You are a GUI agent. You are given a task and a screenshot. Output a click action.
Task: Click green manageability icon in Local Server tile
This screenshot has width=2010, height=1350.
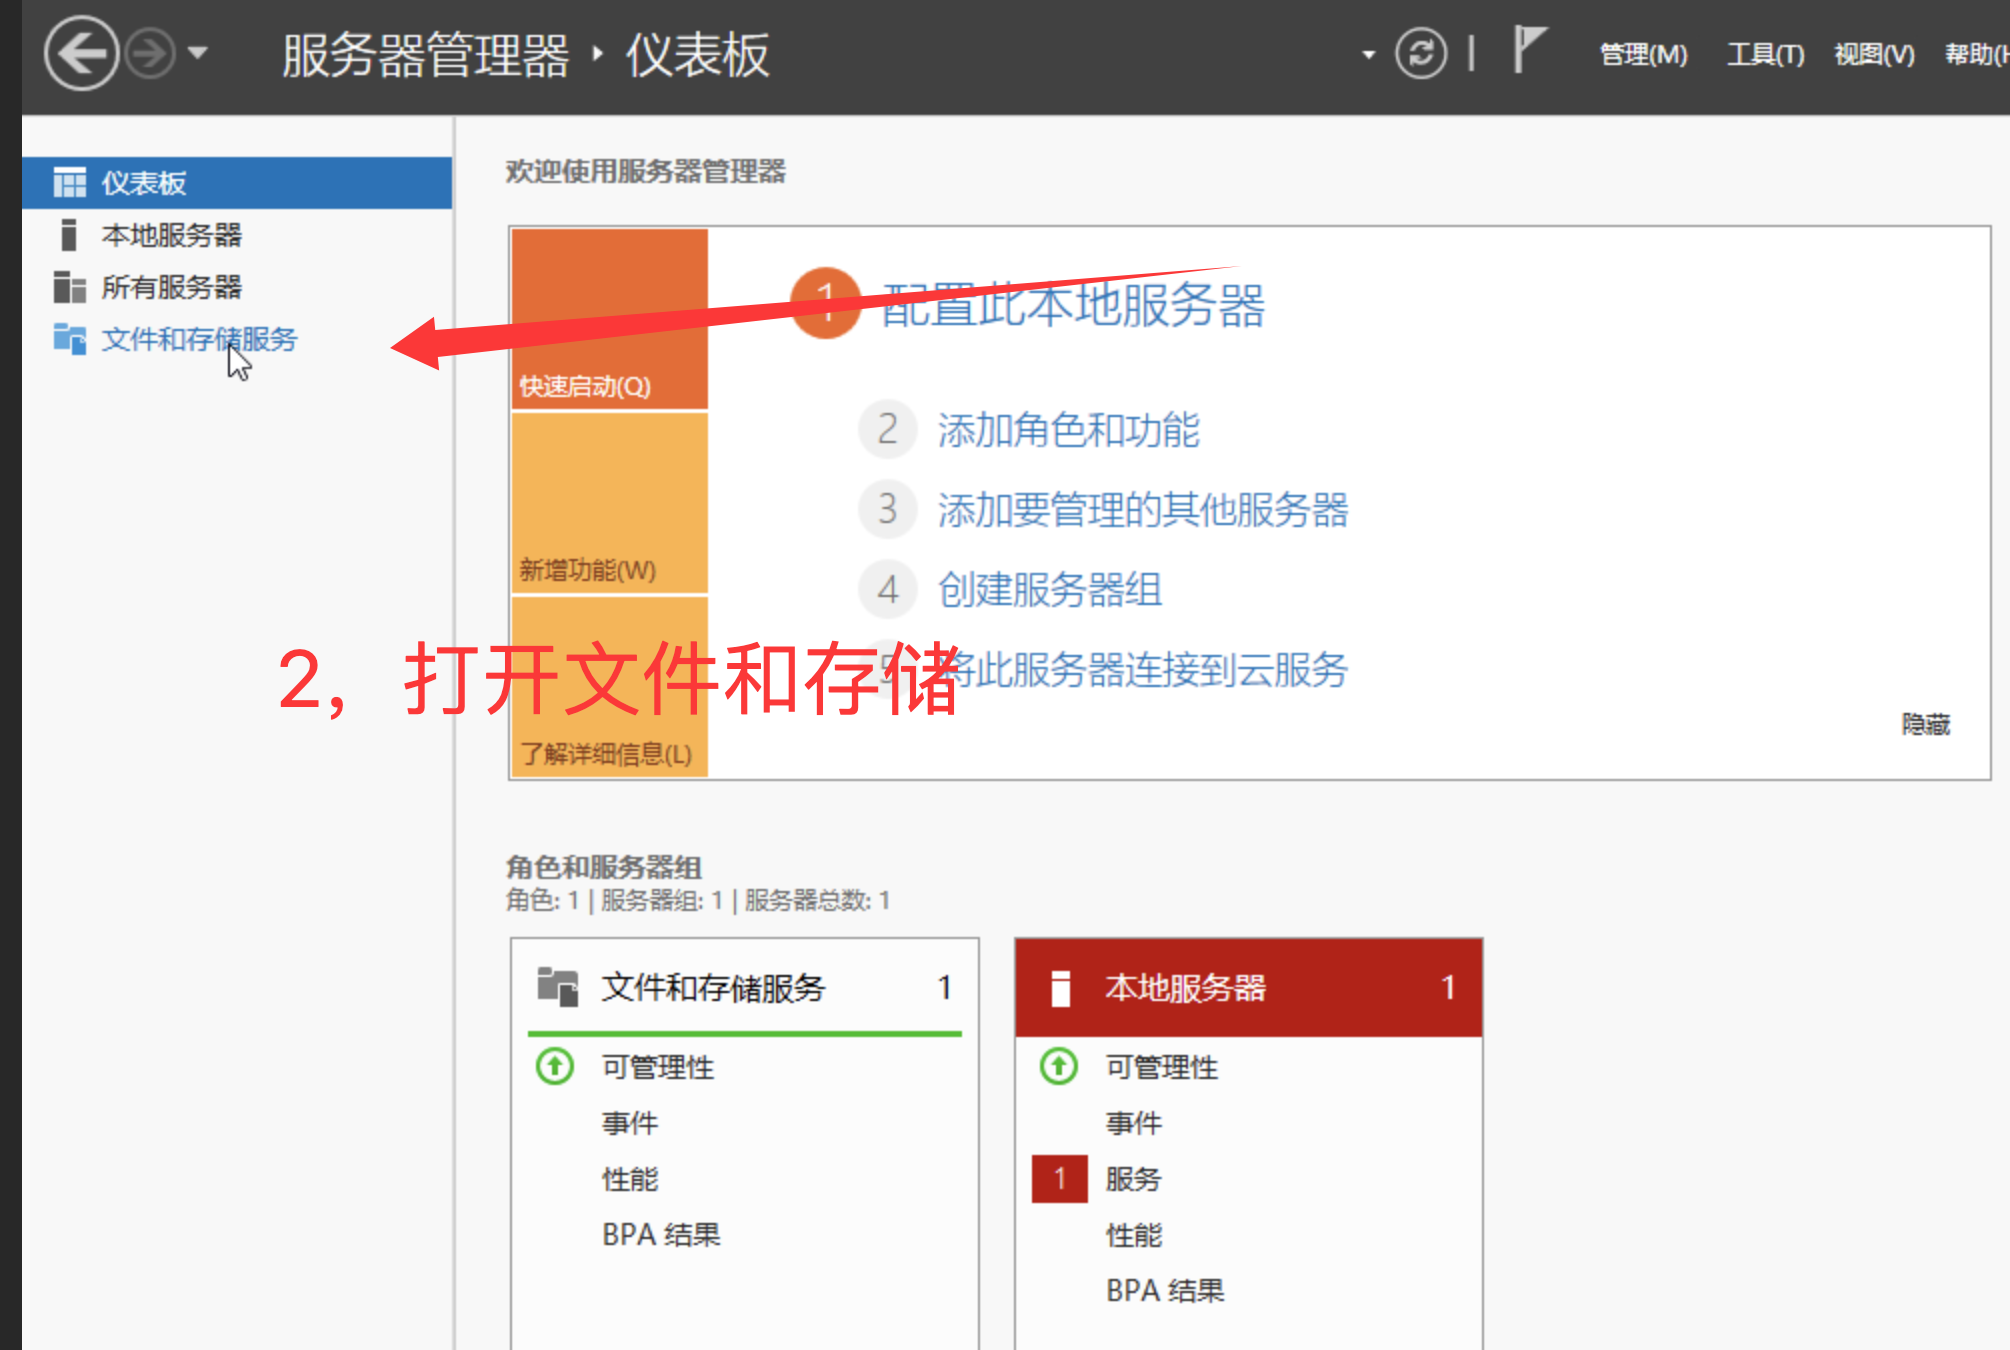1059,1066
